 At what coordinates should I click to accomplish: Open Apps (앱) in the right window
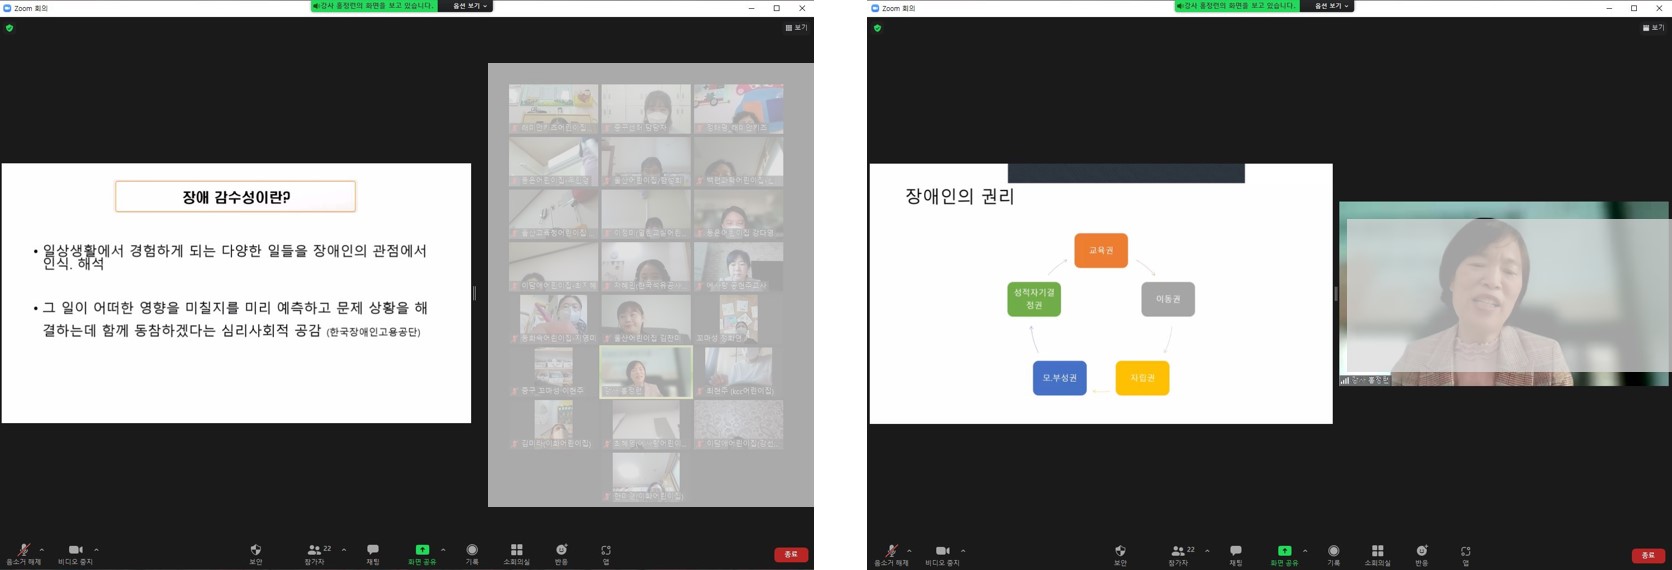1465,553
